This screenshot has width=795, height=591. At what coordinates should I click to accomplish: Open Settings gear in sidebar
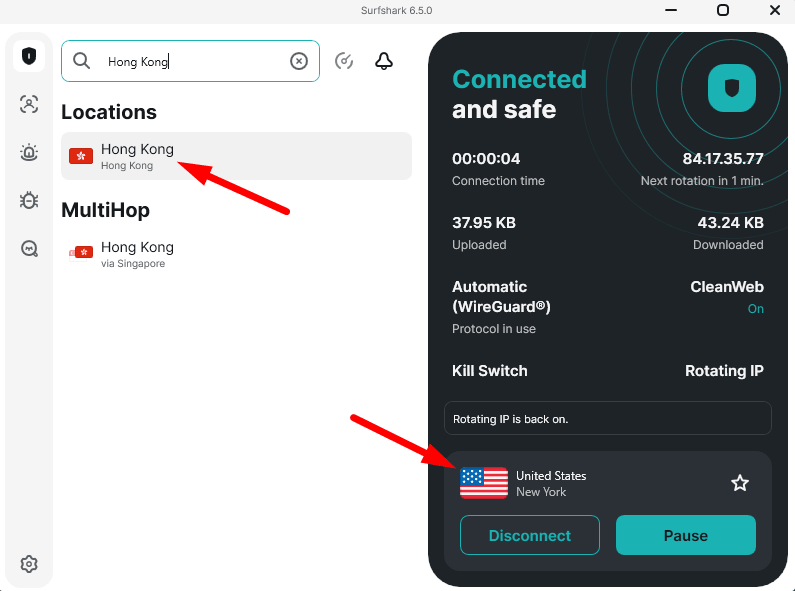(29, 564)
